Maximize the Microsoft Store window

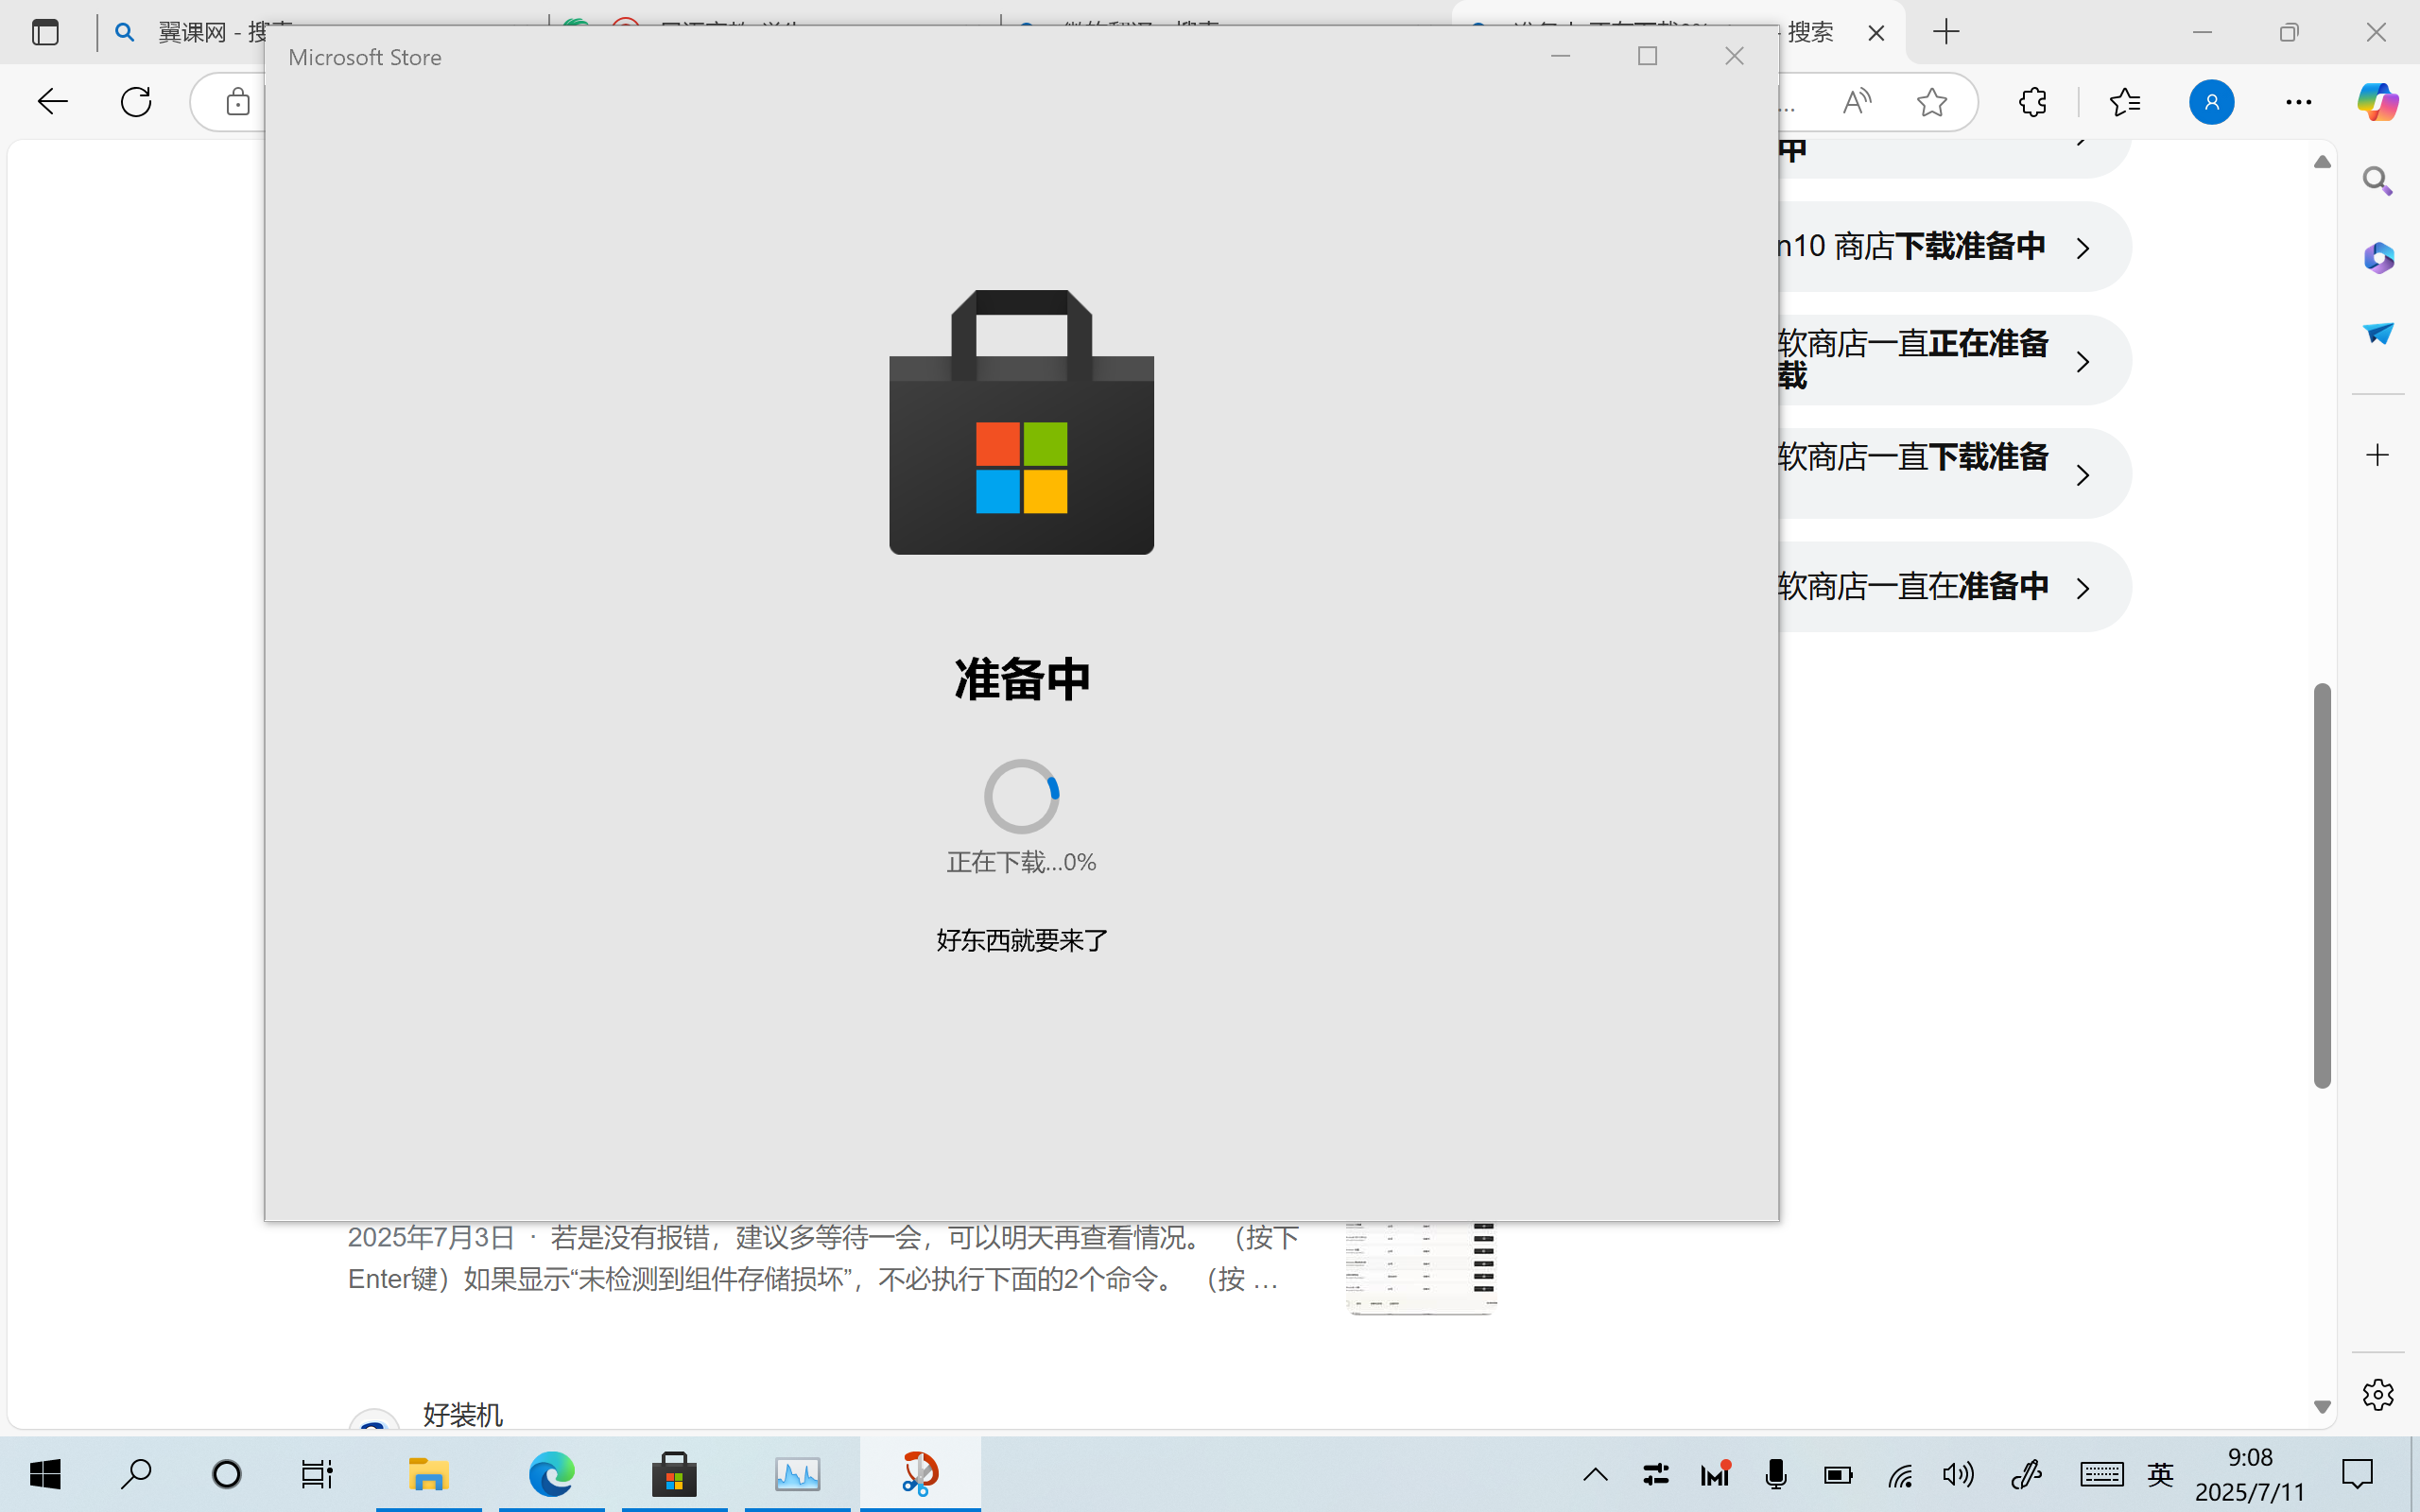(x=1647, y=56)
